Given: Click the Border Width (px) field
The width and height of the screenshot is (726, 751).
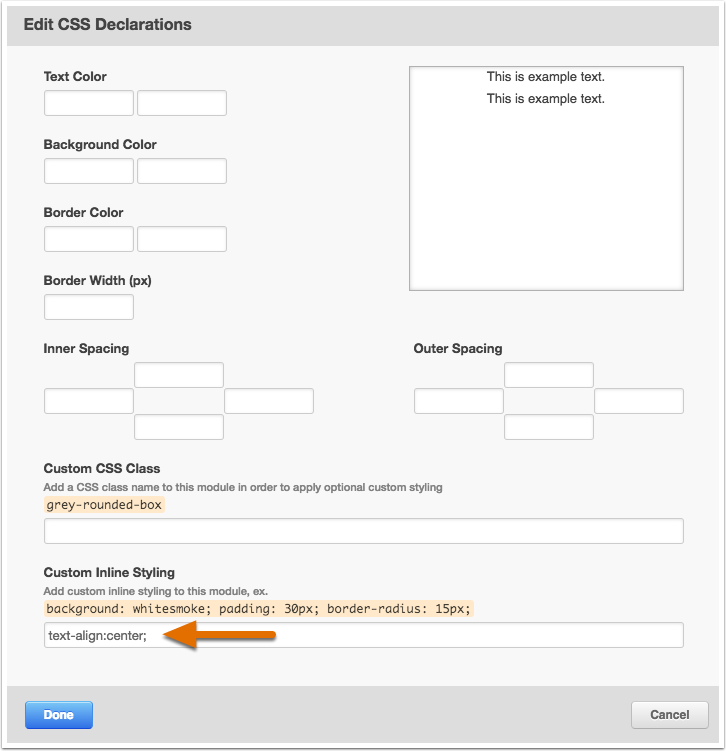Looking at the screenshot, I should (89, 307).
